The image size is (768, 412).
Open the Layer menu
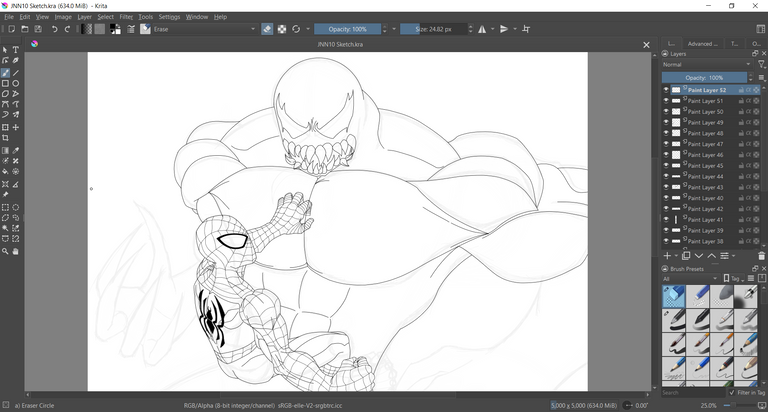pyautogui.click(x=84, y=17)
